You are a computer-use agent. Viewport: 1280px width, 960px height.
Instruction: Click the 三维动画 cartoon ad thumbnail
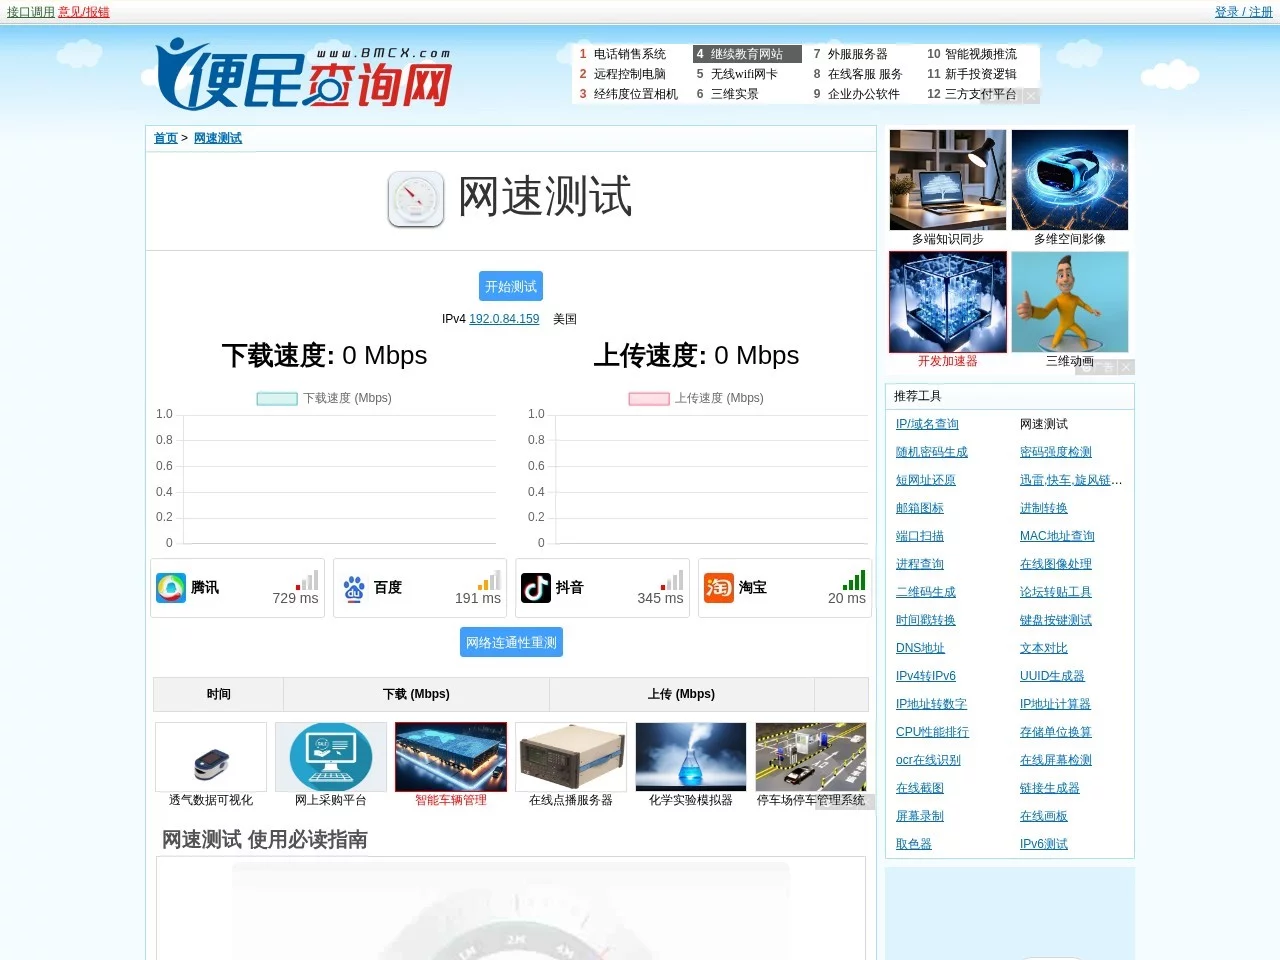(1070, 302)
